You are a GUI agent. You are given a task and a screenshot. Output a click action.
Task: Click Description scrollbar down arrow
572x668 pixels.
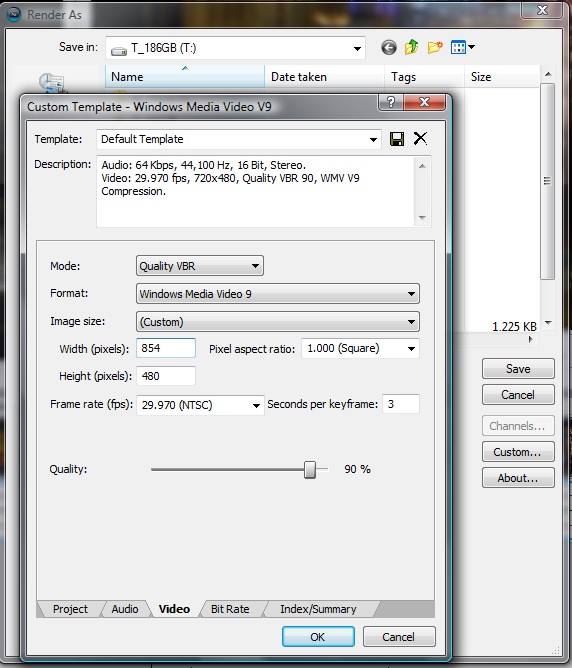point(422,218)
